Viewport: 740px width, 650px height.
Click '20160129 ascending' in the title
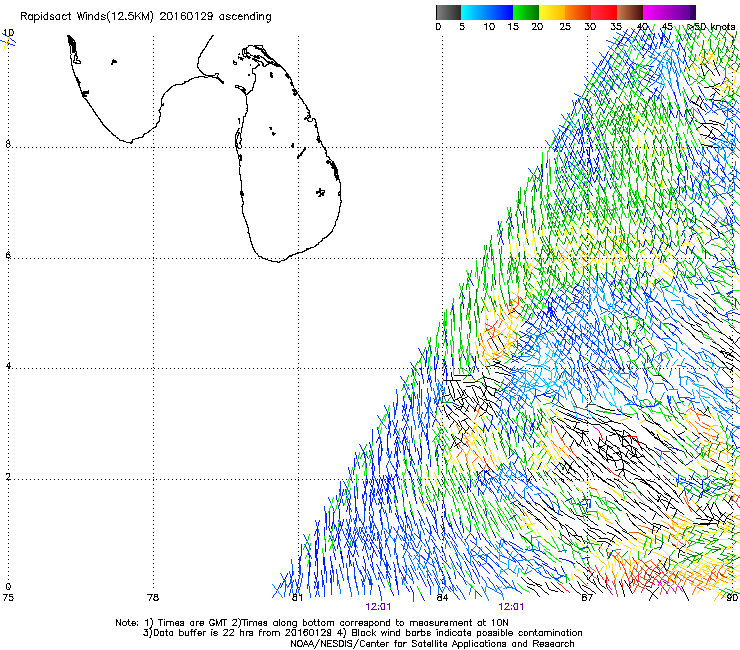(x=215, y=17)
